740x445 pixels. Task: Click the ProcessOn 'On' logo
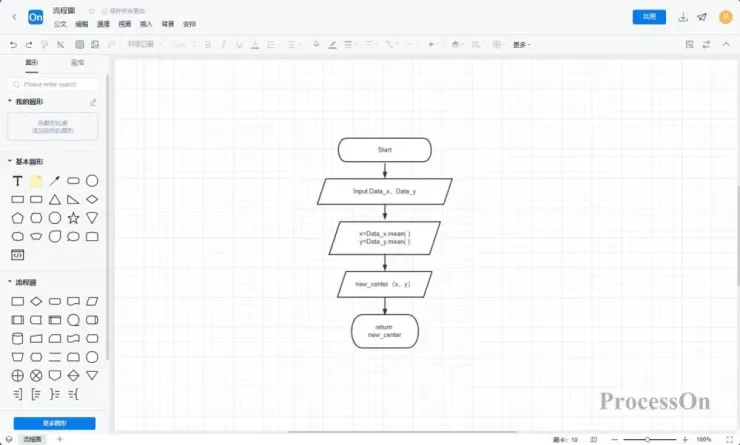[x=35, y=17]
